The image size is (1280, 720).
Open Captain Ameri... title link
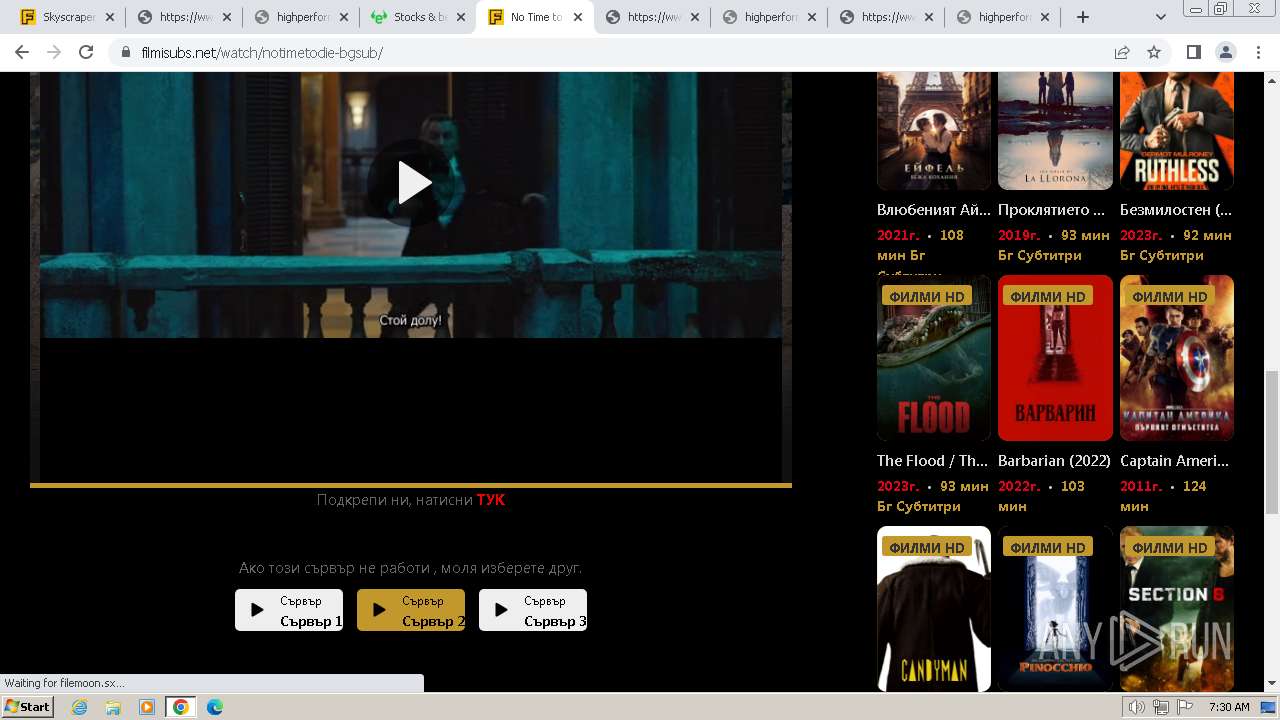(x=1175, y=461)
